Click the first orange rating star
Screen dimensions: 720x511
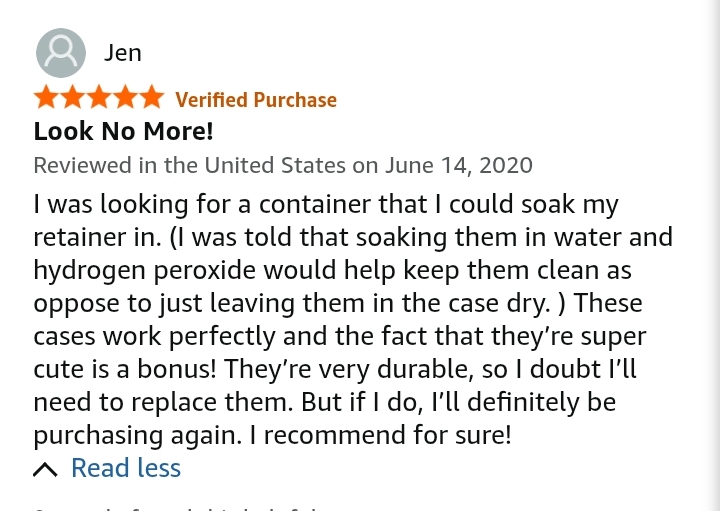tap(46, 97)
